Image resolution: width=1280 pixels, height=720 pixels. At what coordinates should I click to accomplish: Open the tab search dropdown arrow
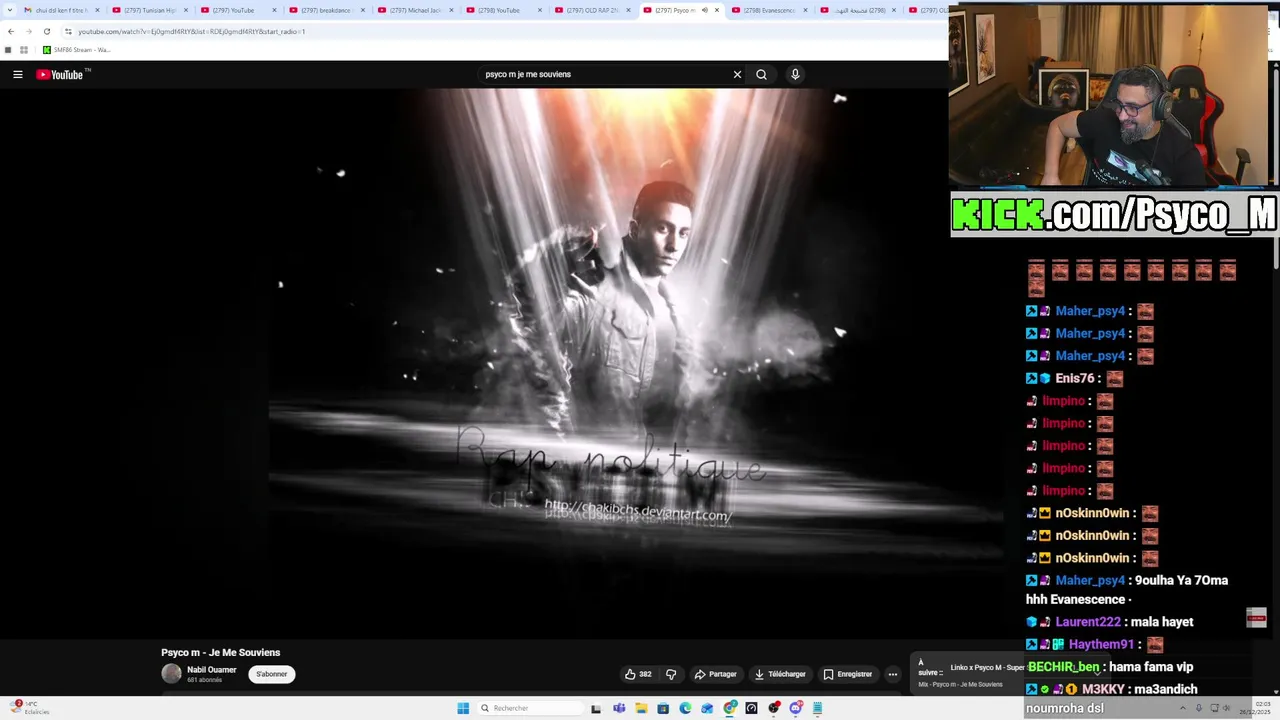click(11, 10)
